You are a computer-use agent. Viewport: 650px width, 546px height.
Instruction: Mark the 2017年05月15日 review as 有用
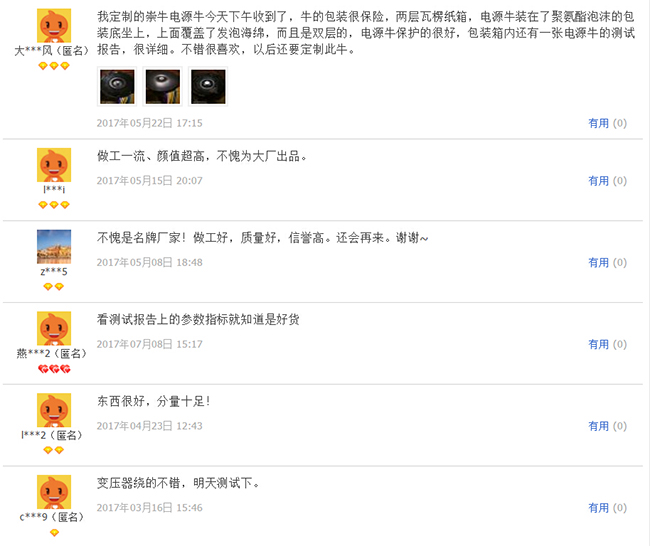pyautogui.click(x=599, y=181)
